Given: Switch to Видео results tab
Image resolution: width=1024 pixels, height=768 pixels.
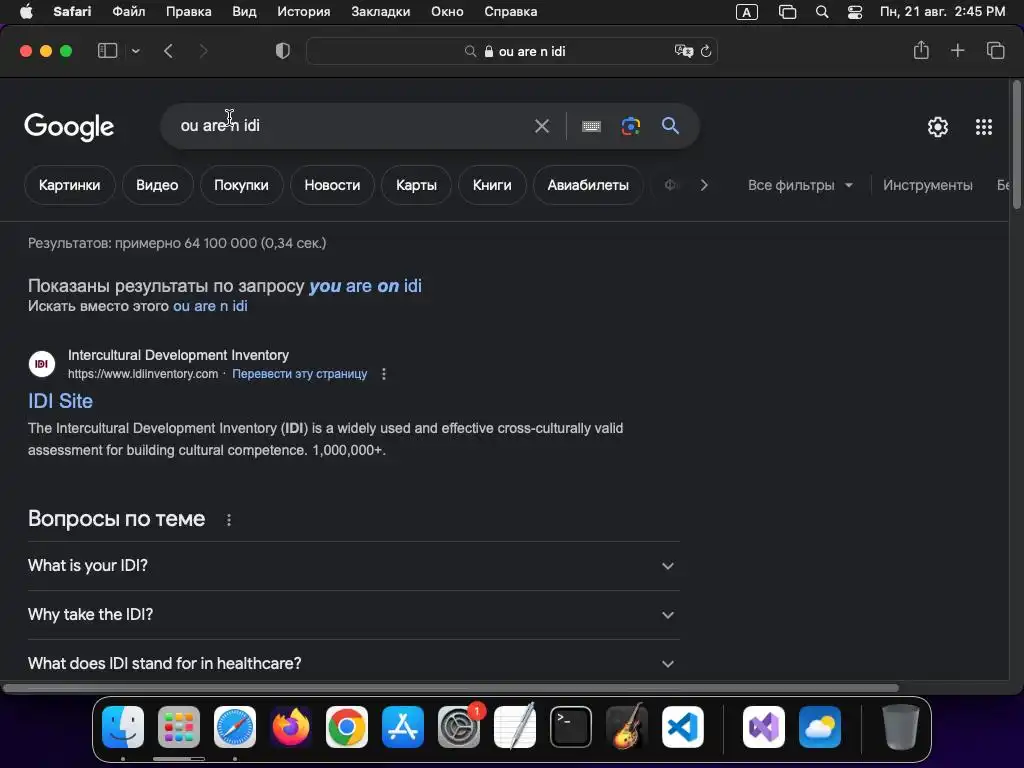Looking at the screenshot, I should pyautogui.click(x=157, y=185).
